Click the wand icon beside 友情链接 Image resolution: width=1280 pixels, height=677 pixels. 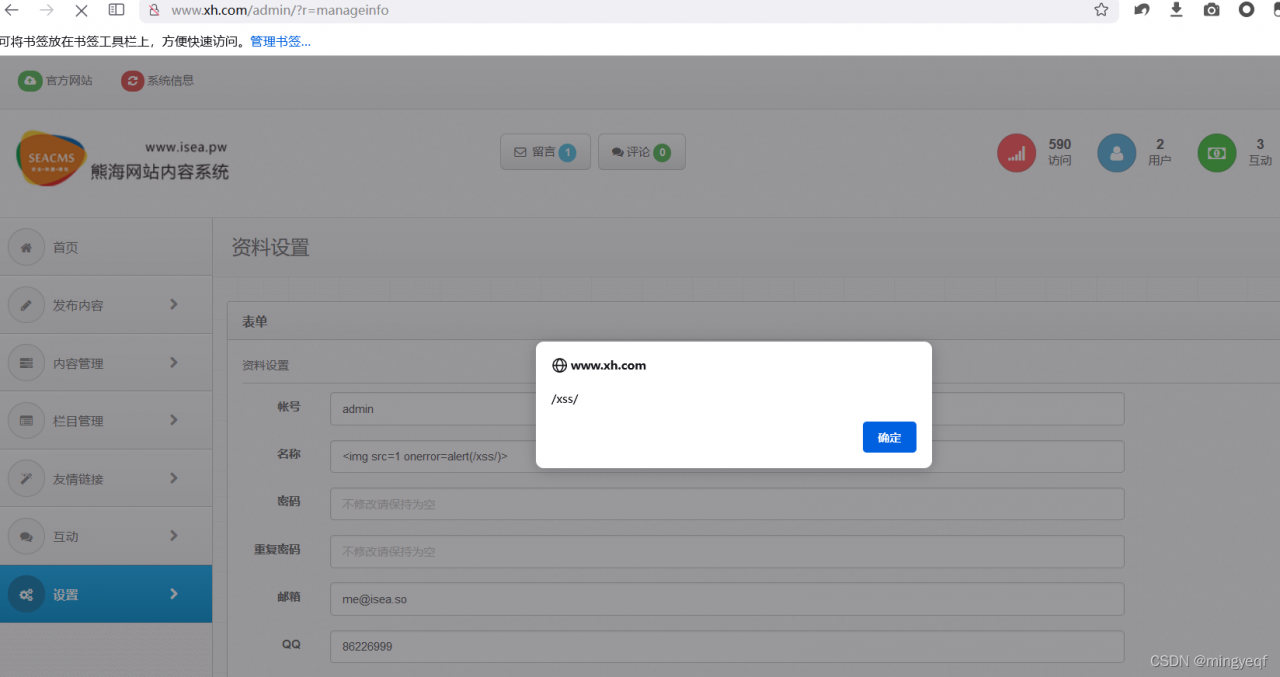26,479
